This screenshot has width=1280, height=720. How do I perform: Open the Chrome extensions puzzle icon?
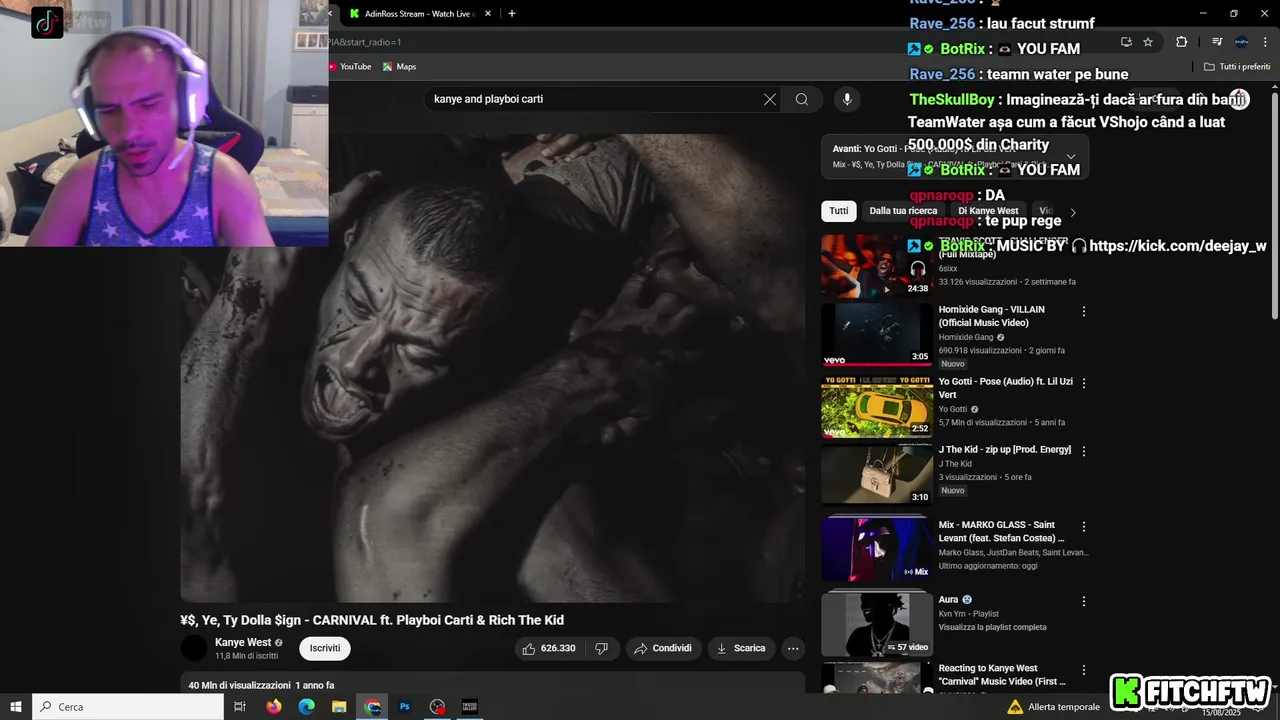pyautogui.click(x=1181, y=42)
